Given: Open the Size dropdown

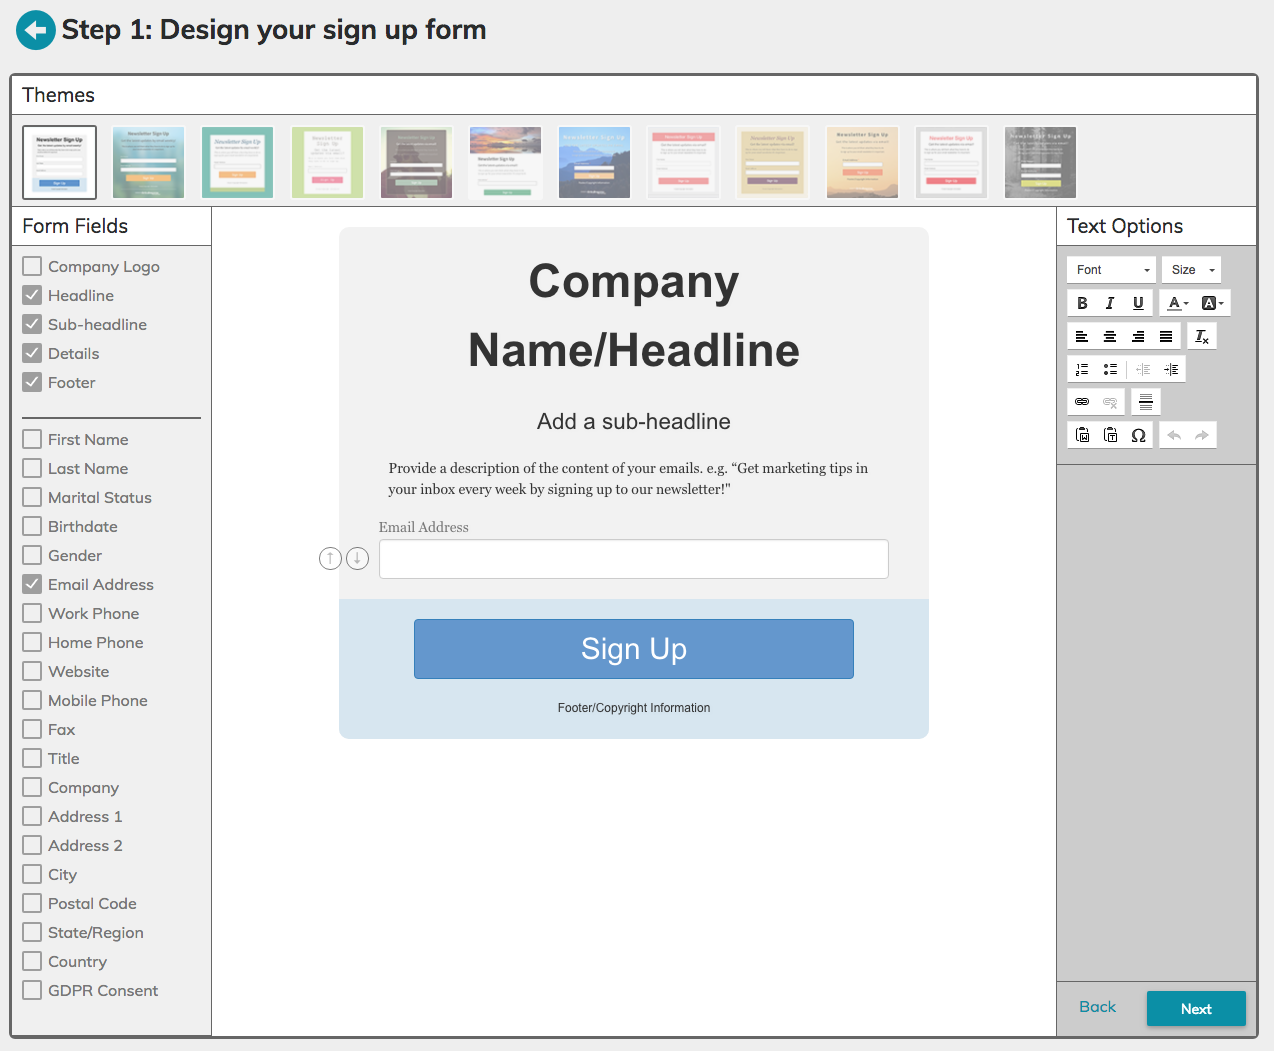Looking at the screenshot, I should click(x=1190, y=269).
